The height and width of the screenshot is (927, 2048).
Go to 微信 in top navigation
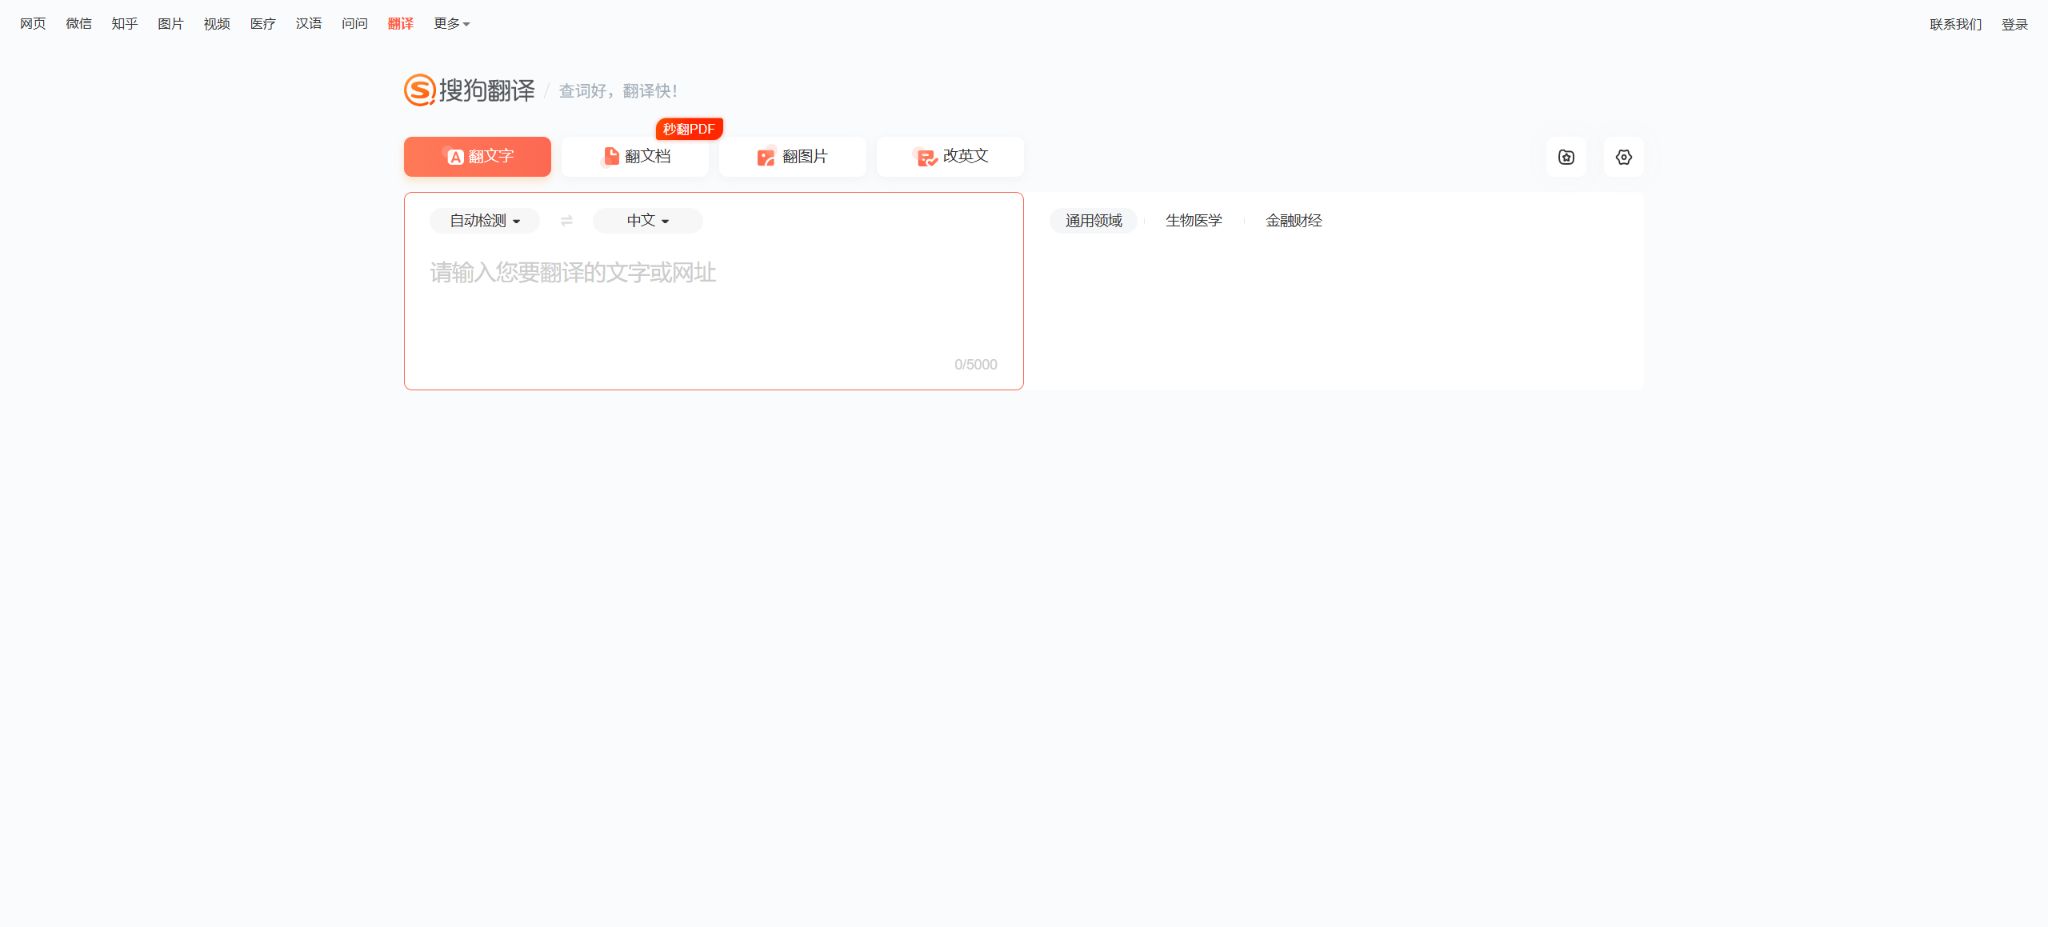pos(79,23)
